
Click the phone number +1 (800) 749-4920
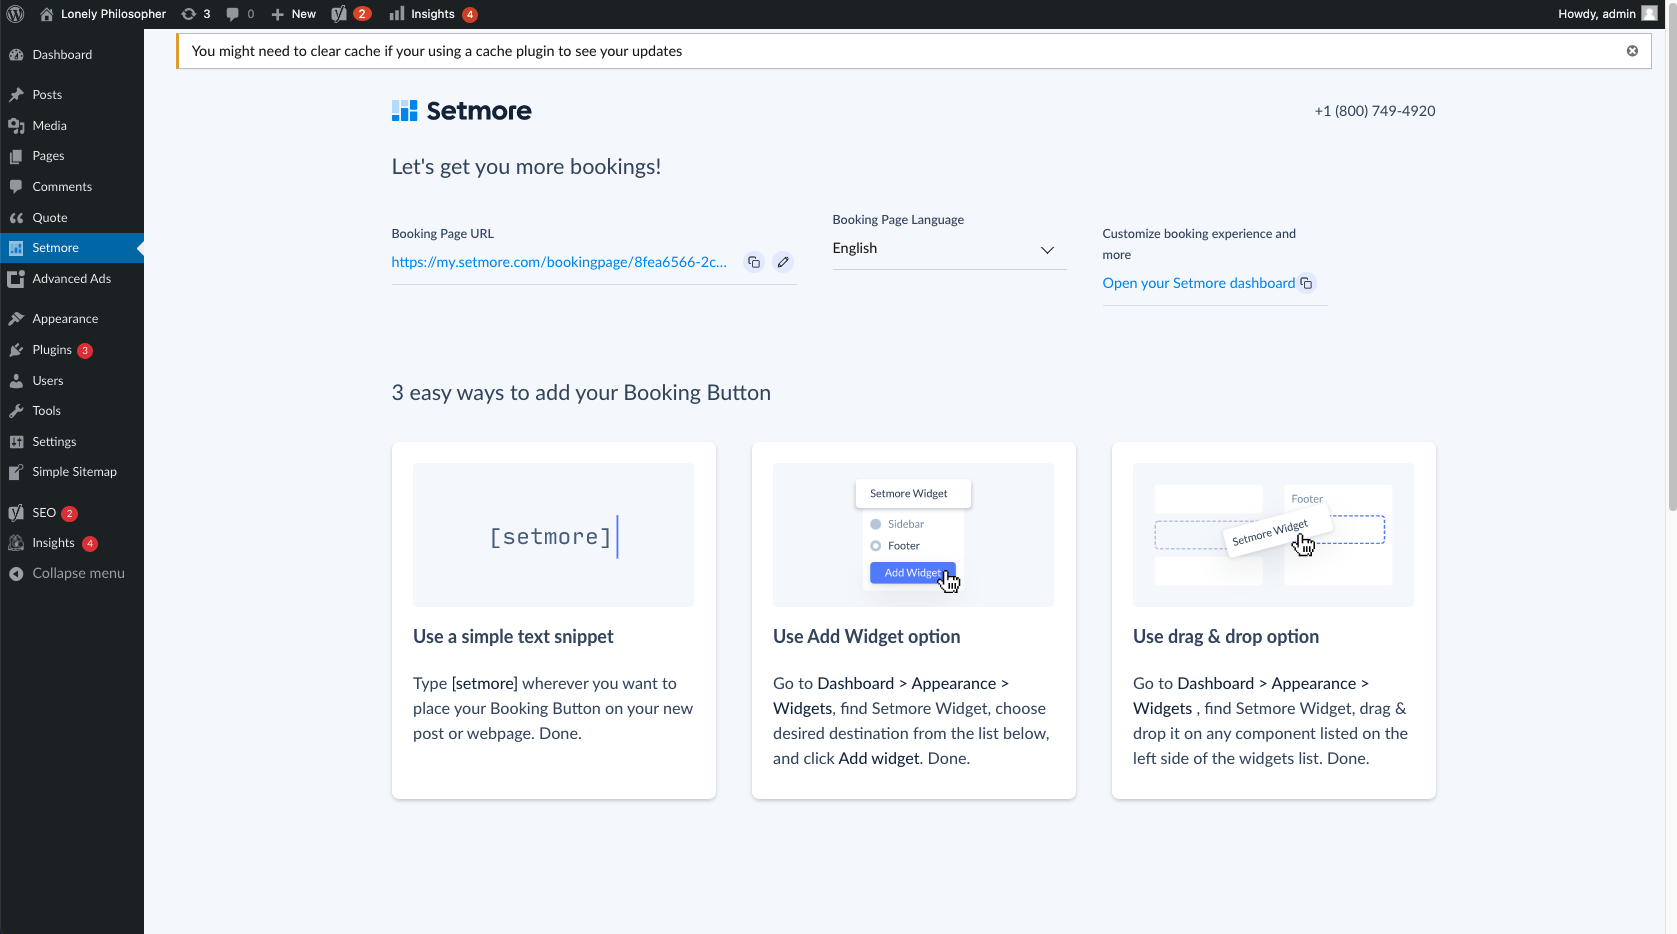pos(1374,111)
